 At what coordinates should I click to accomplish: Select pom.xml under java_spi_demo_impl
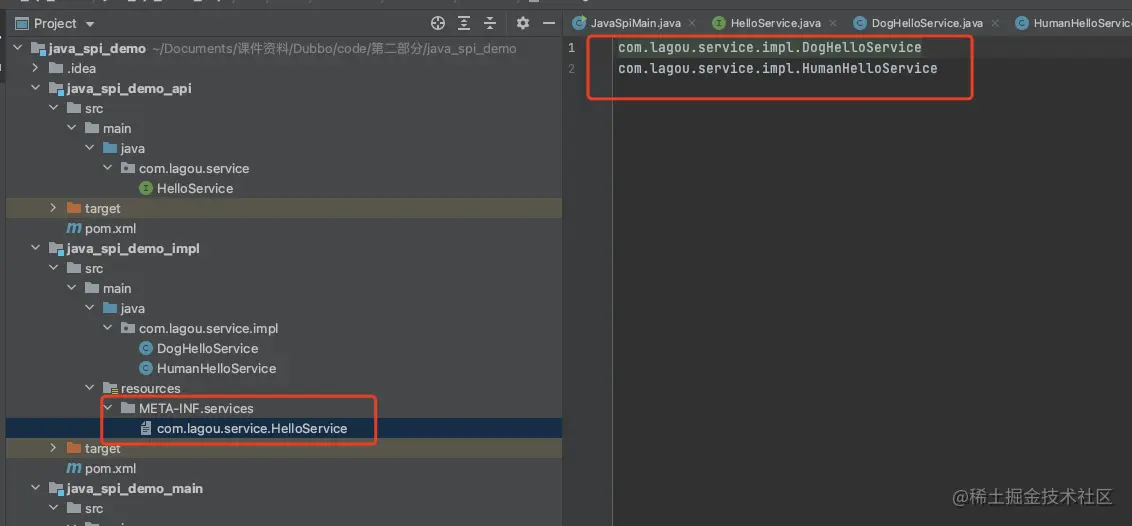coord(110,469)
